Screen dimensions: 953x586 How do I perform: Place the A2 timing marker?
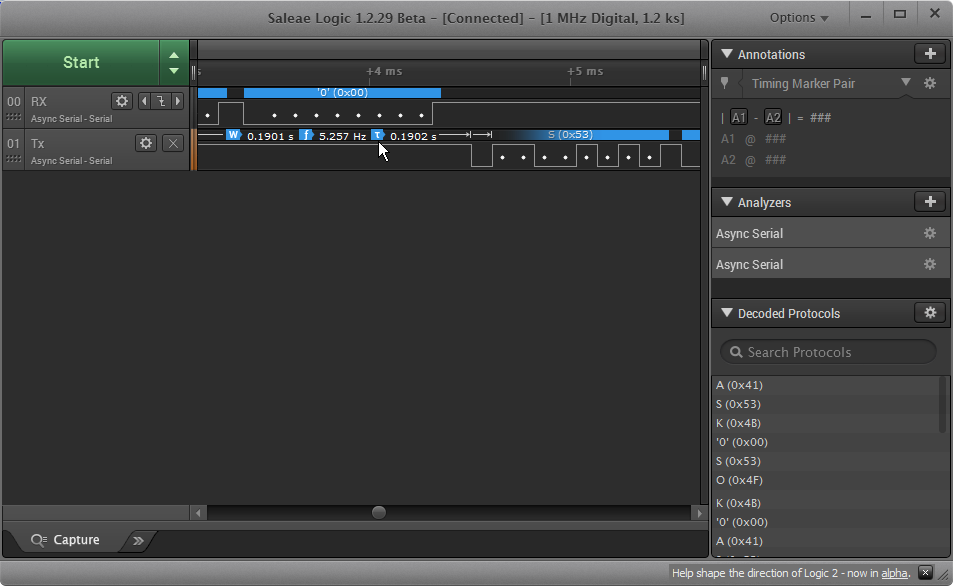(772, 117)
